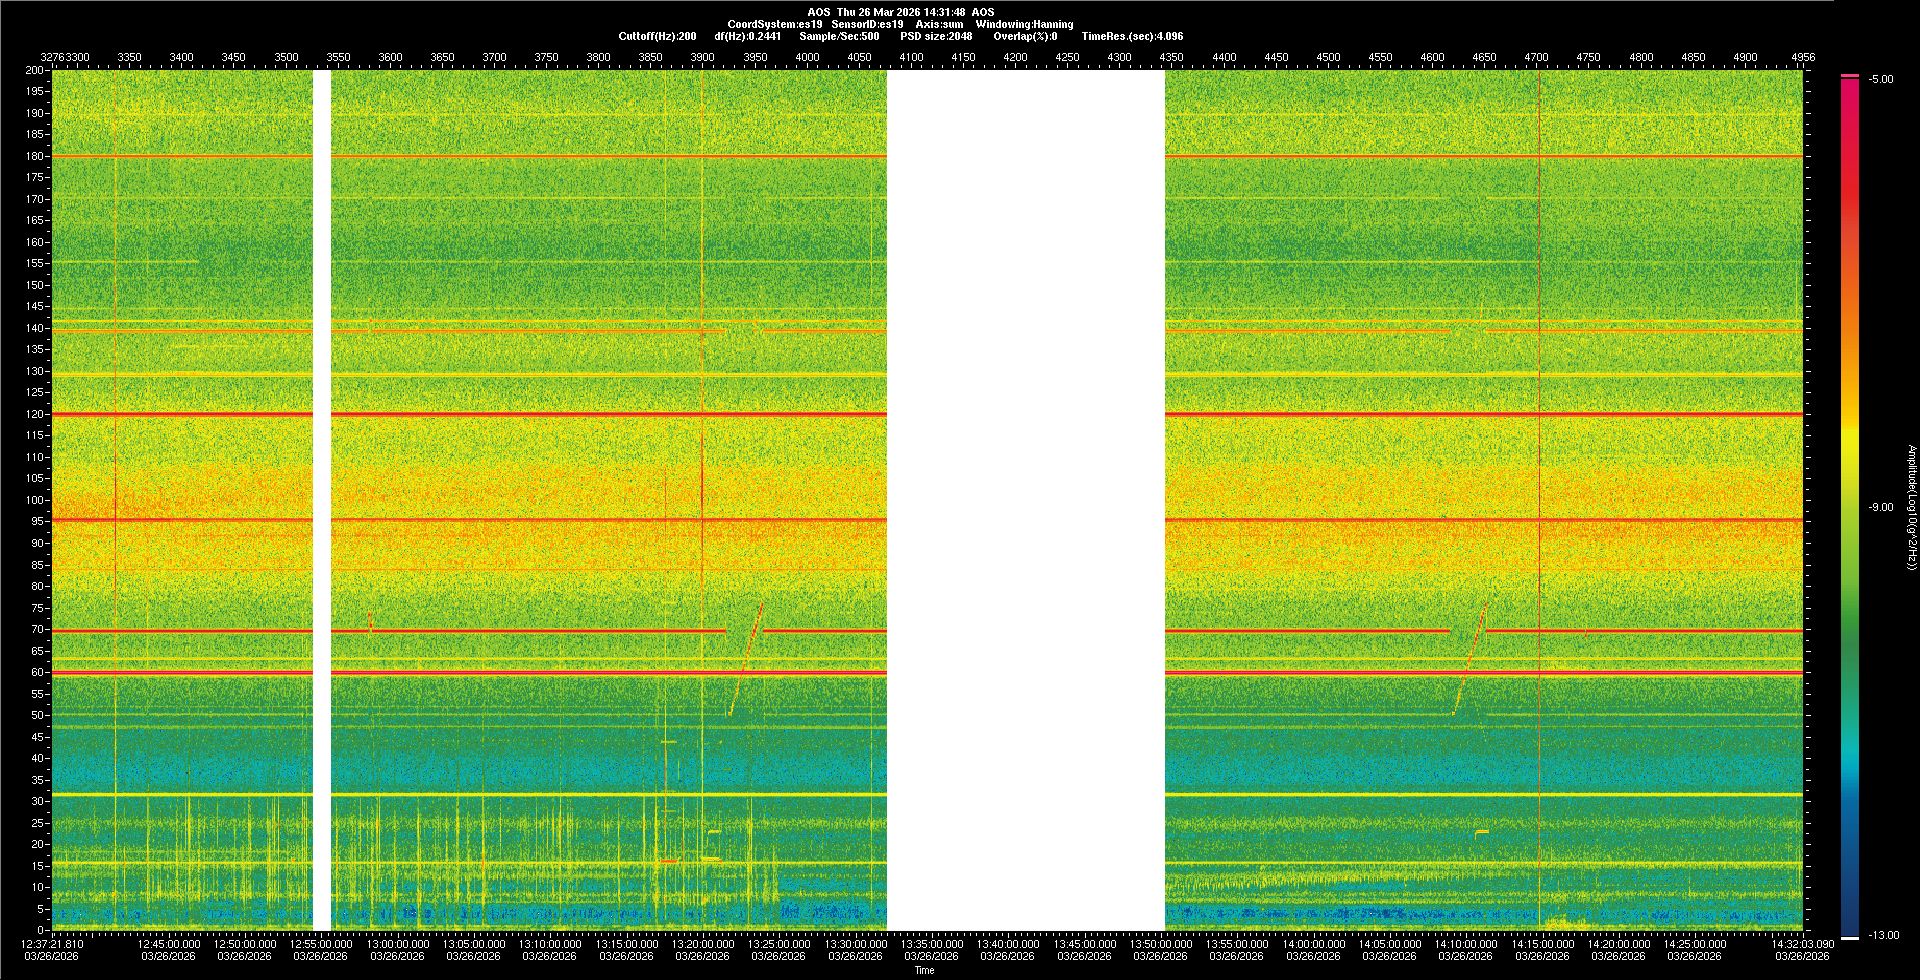Click the 60 Hz frequency axis label
Viewport: 1920px width, 980px height.
(37, 672)
